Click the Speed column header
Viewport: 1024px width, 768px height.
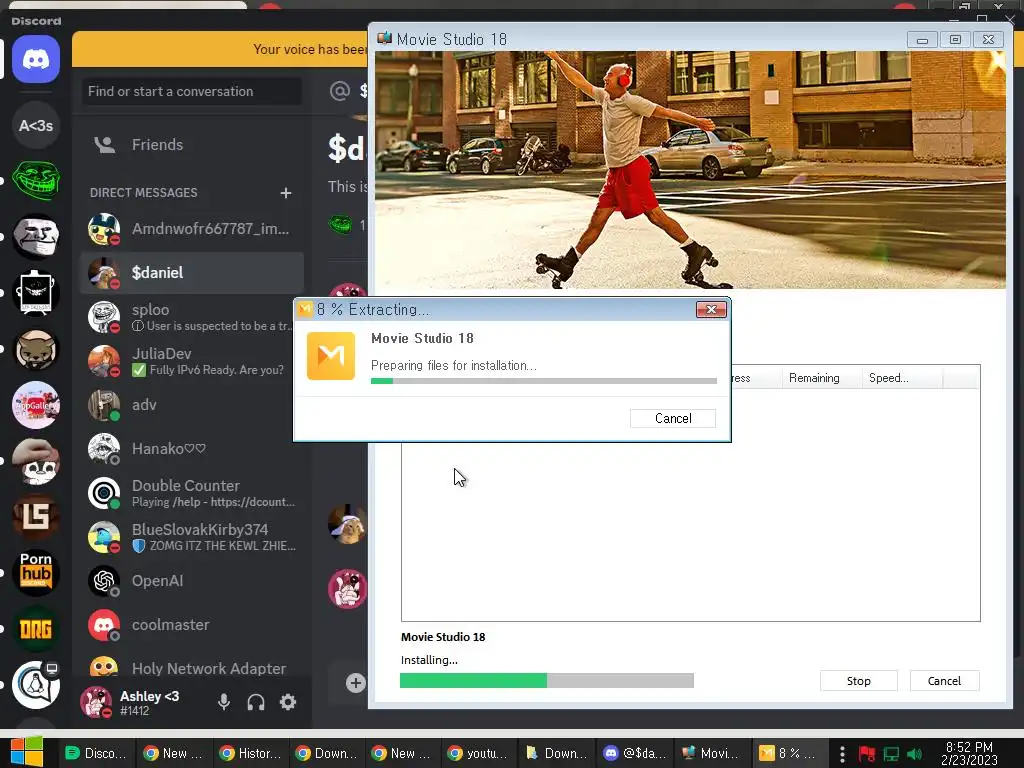903,377
